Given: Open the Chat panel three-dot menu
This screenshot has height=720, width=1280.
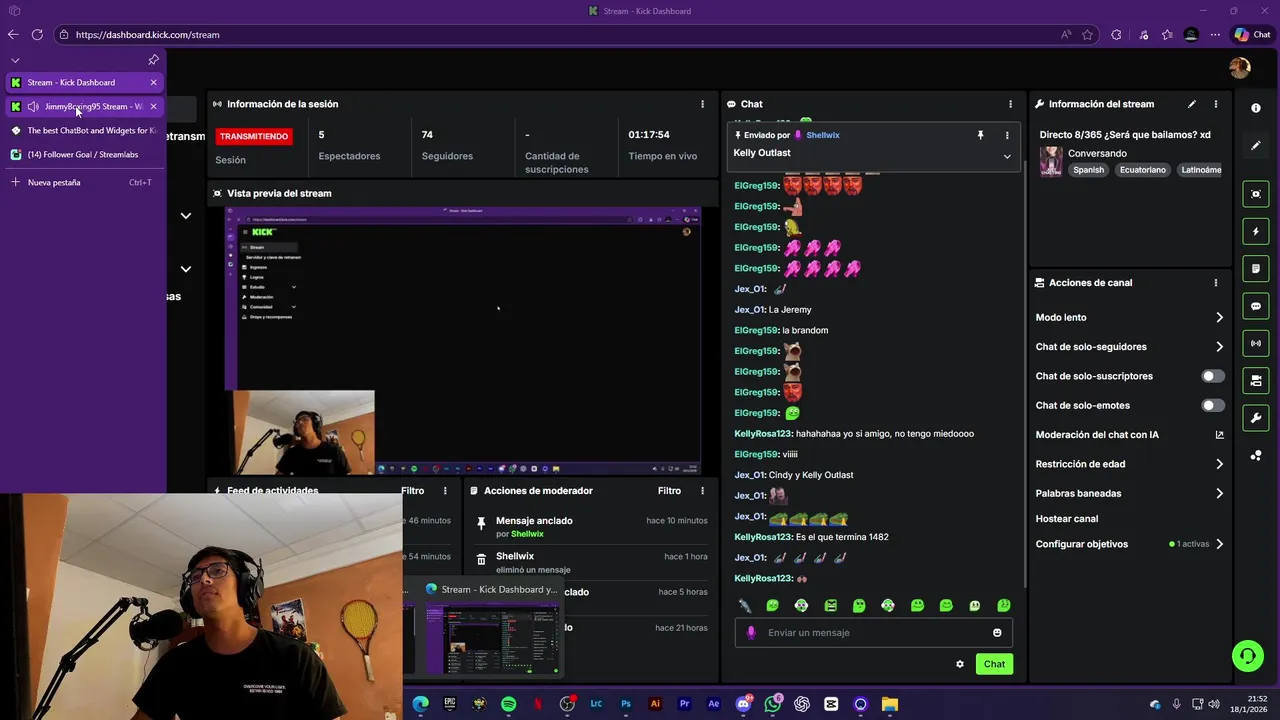Looking at the screenshot, I should point(1010,104).
